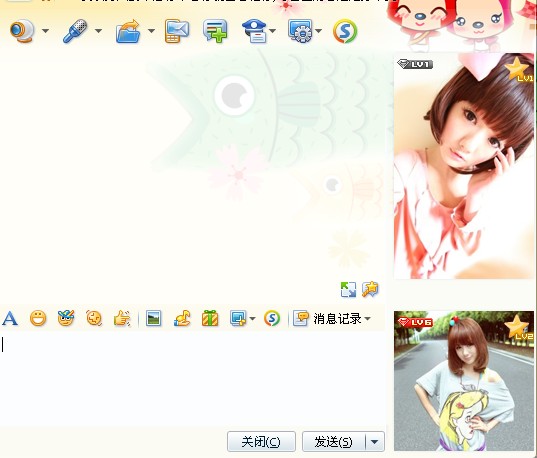Start voice call with microphone icon
Viewport: 537px width, 458px height.
click(75, 31)
